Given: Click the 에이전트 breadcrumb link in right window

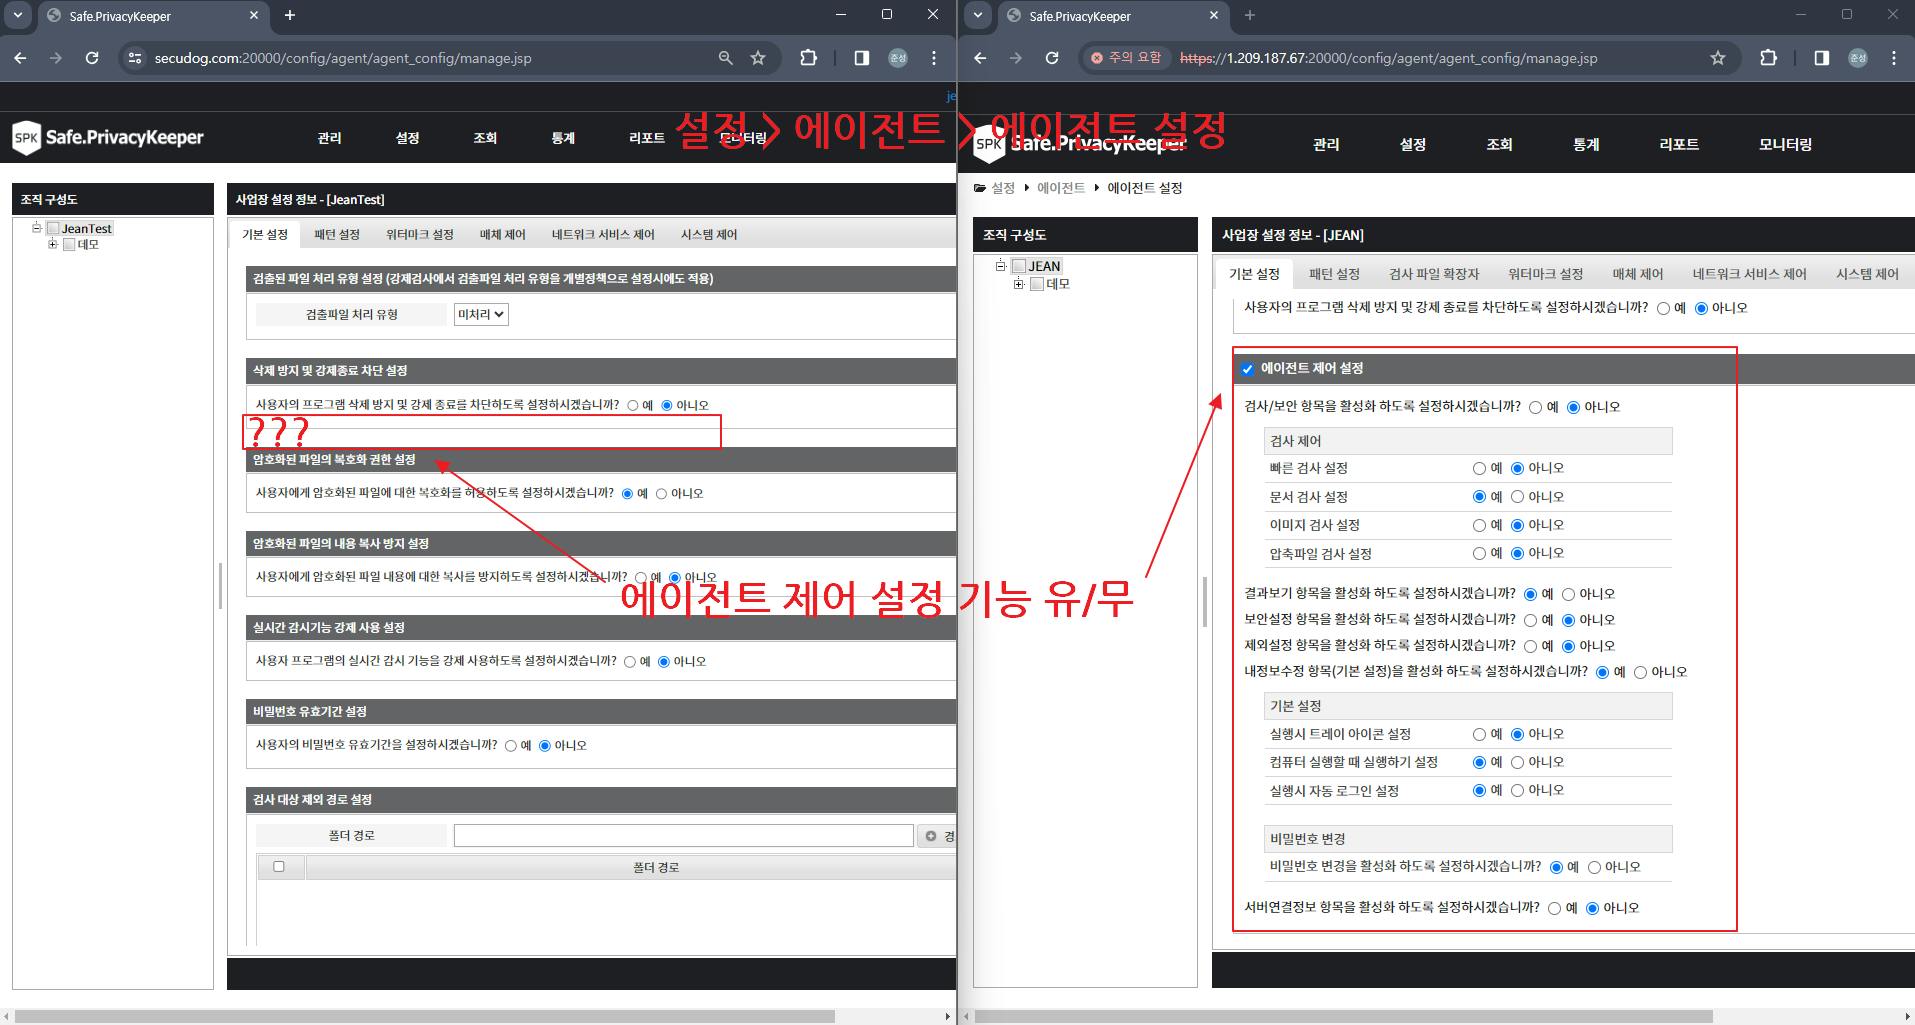Looking at the screenshot, I should tap(1061, 188).
